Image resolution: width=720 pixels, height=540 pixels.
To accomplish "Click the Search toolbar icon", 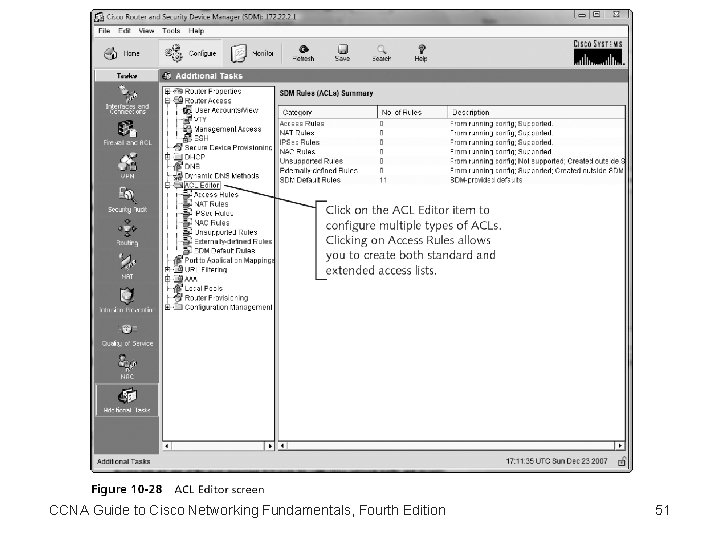I will [x=382, y=49].
